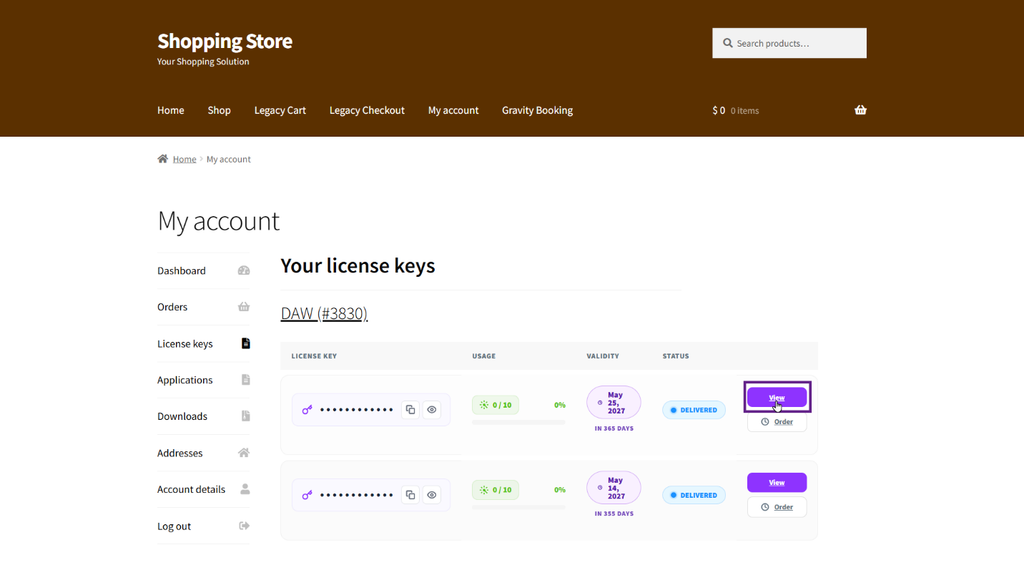Click the "IN 355 DAYS" text
The width and height of the screenshot is (1024, 573).
click(614, 514)
